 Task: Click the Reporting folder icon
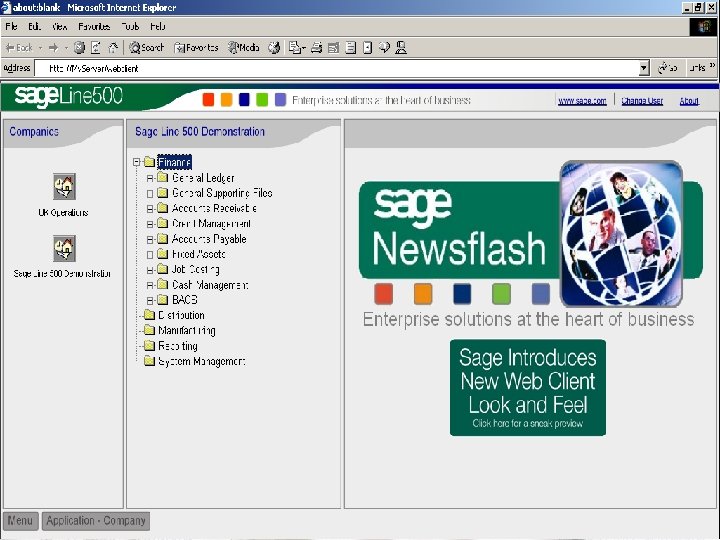pyautogui.click(x=149, y=346)
